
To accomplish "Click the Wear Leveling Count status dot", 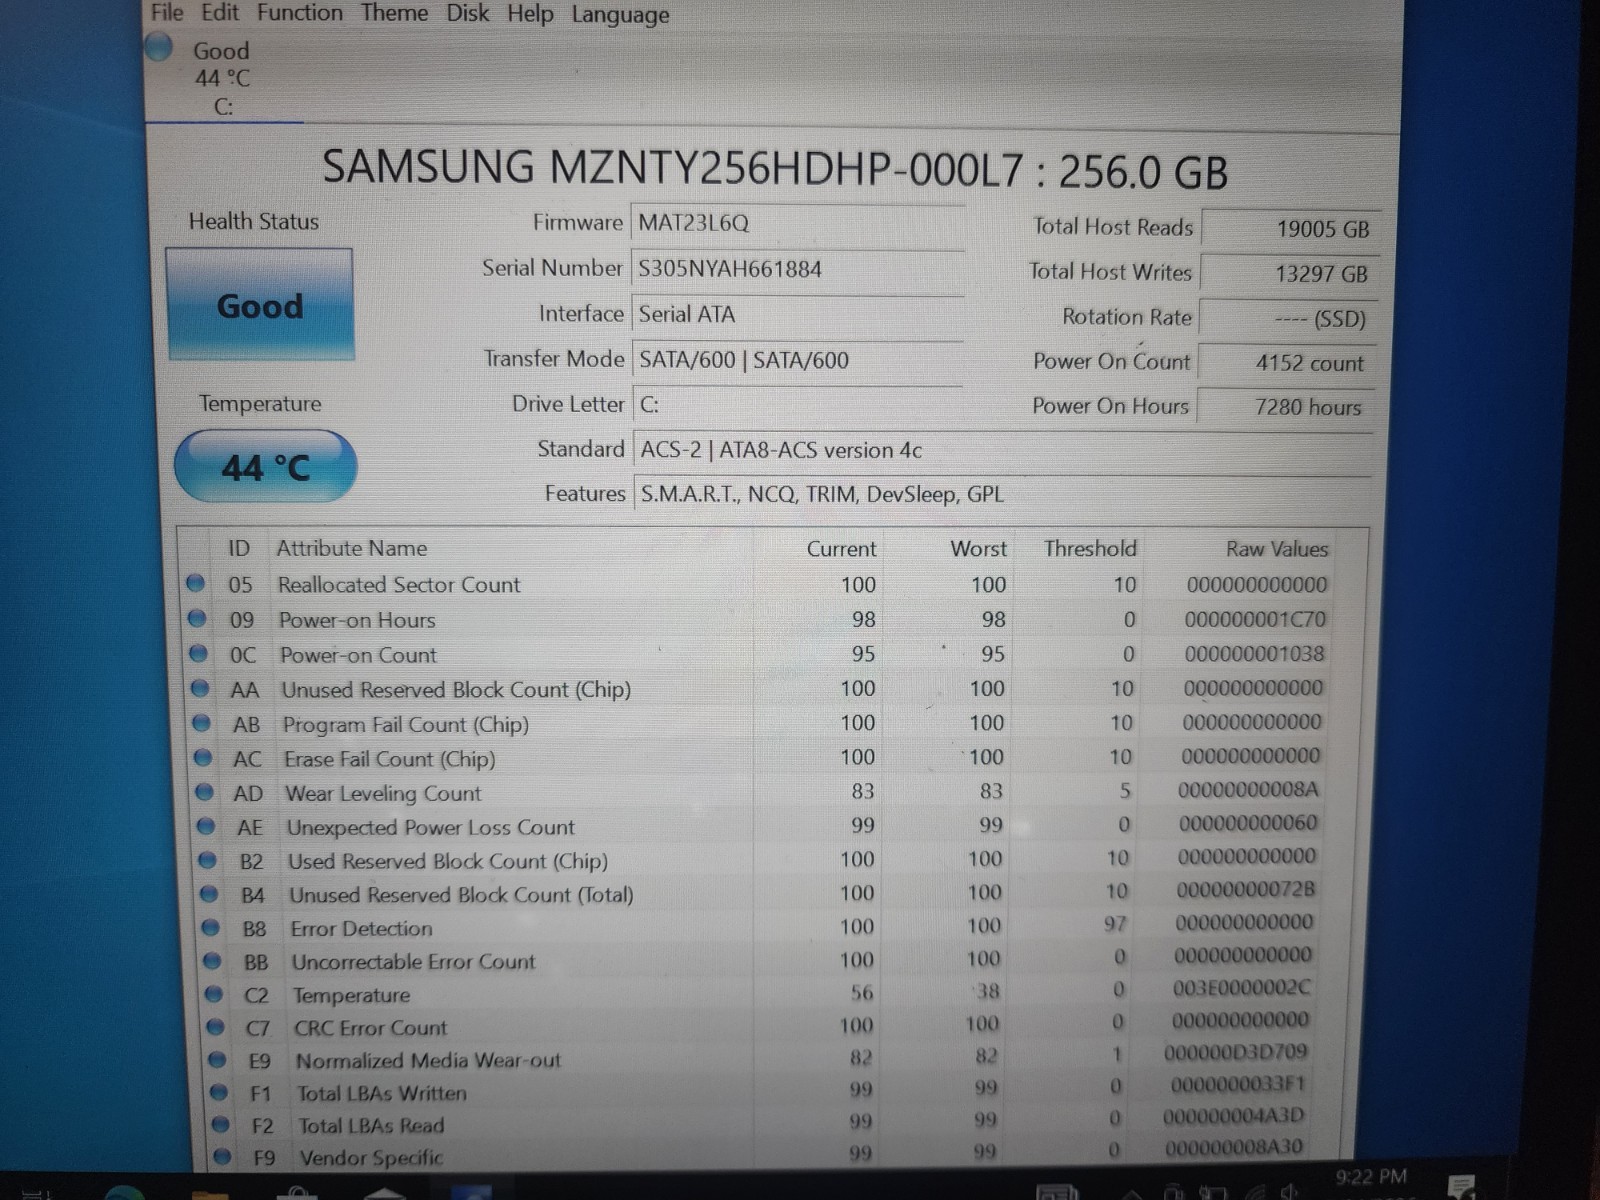I will [x=204, y=792].
